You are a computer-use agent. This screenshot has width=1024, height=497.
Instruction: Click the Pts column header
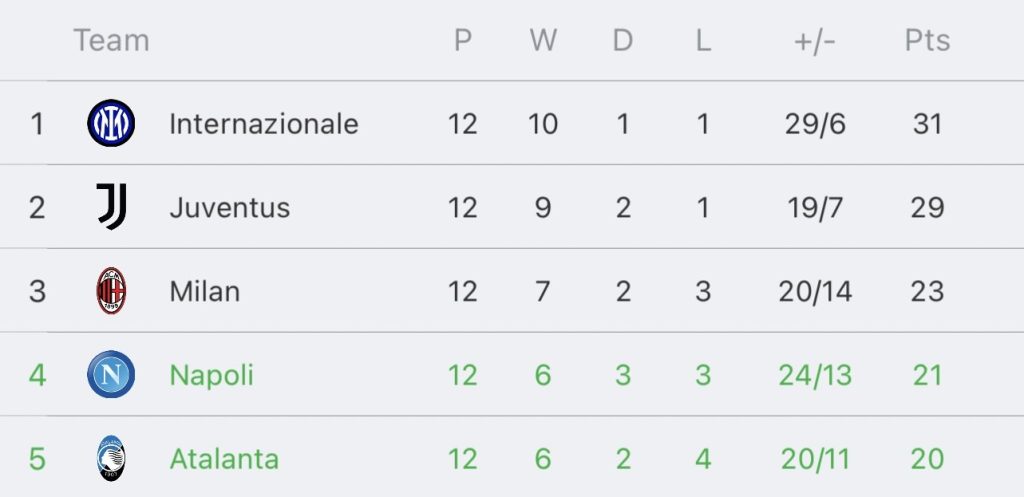(x=927, y=40)
